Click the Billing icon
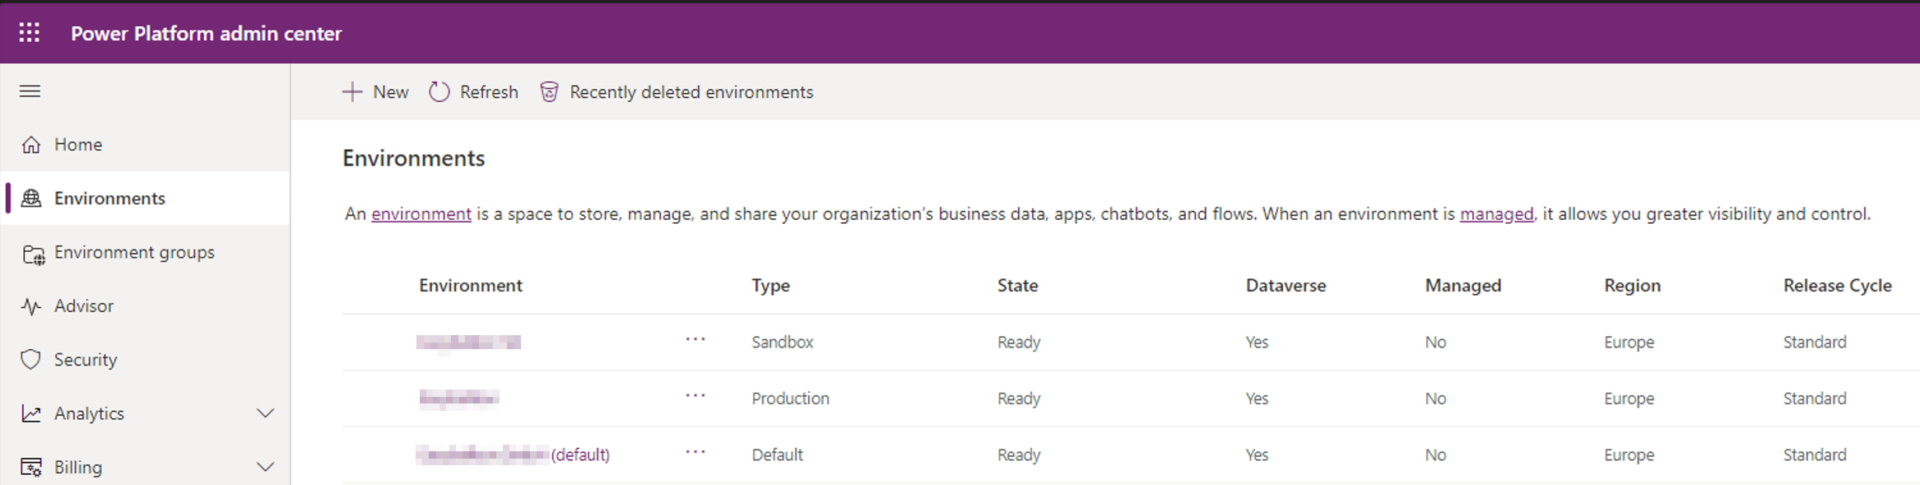 tap(31, 467)
